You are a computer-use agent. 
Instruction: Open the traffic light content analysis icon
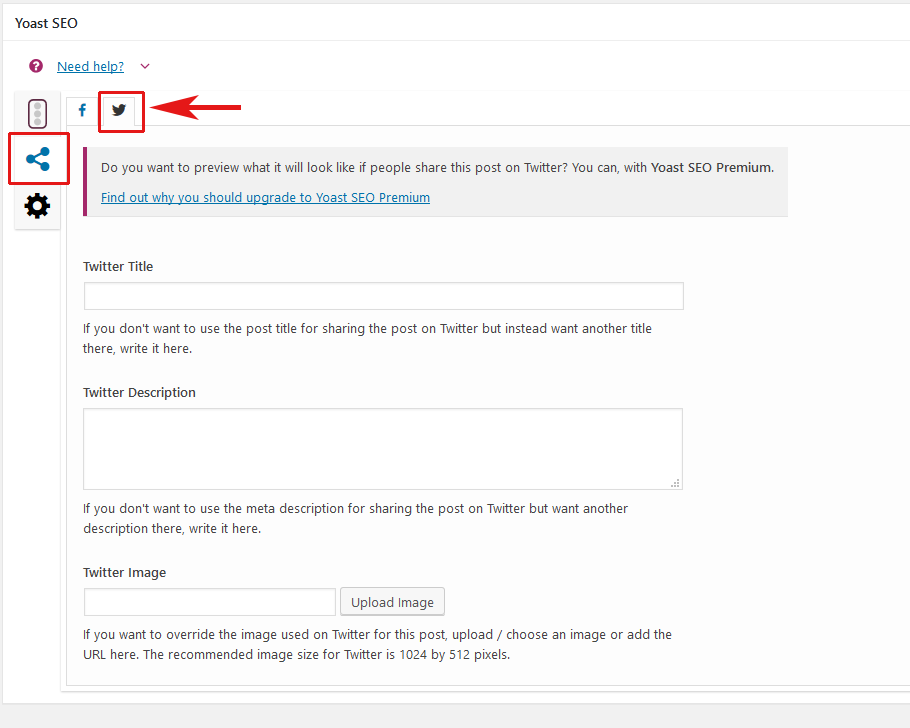click(38, 113)
